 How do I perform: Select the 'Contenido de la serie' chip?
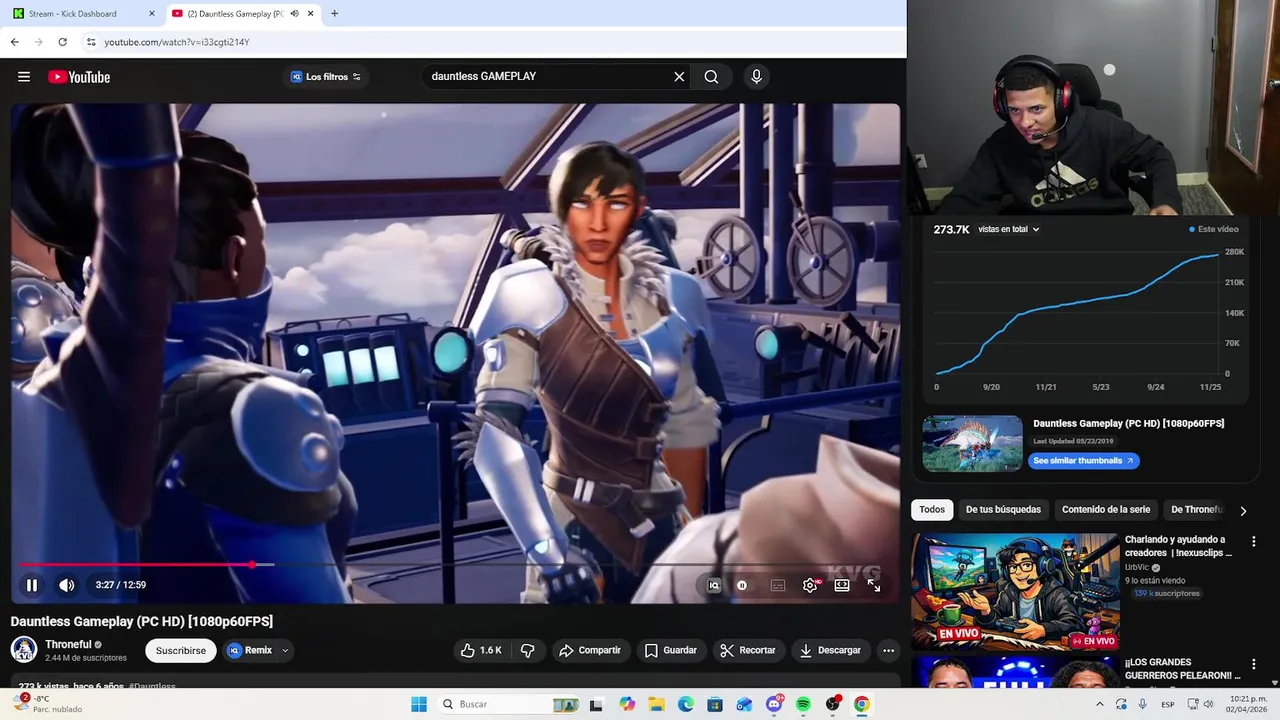coord(1106,510)
